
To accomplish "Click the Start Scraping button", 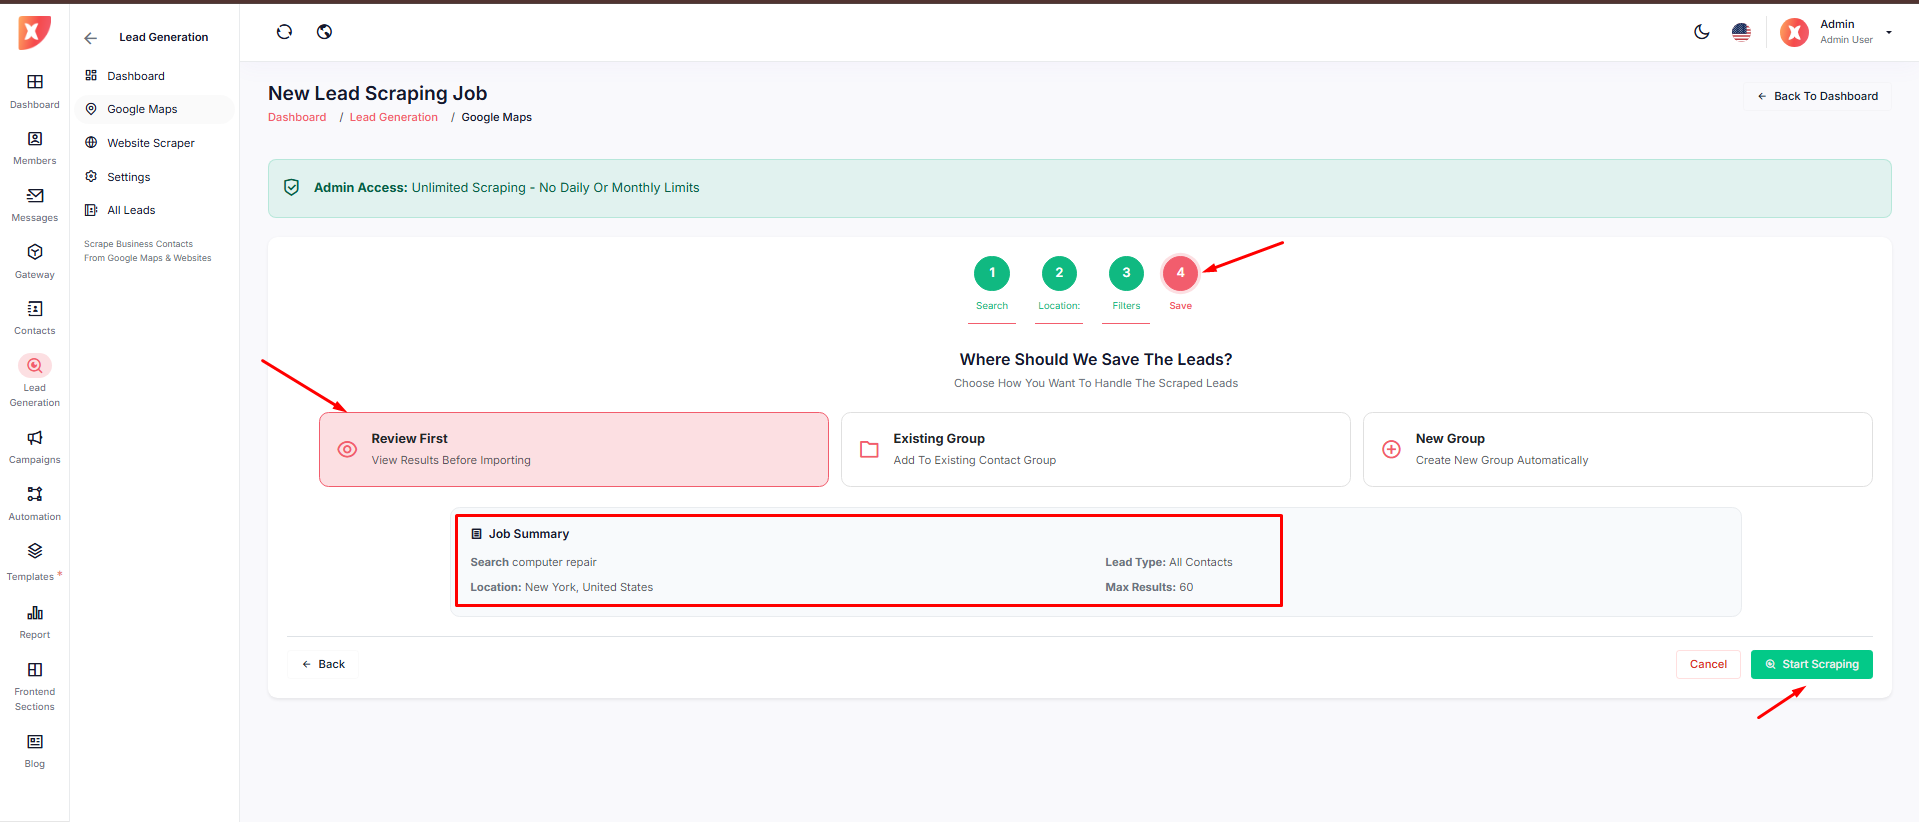I will 1811,664.
